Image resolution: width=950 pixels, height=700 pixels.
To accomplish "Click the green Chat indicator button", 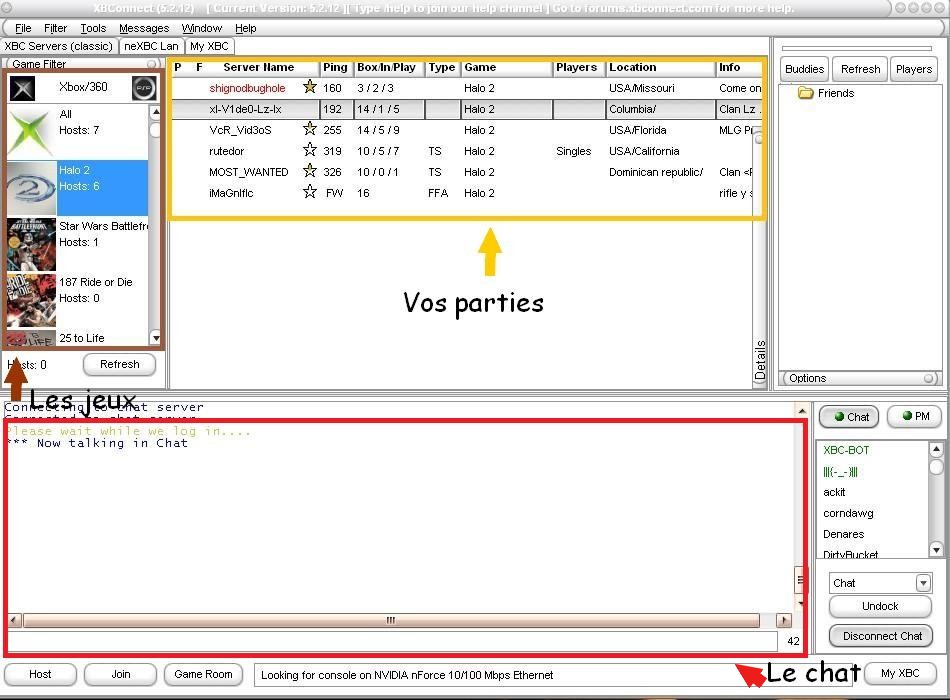I will coord(849,417).
